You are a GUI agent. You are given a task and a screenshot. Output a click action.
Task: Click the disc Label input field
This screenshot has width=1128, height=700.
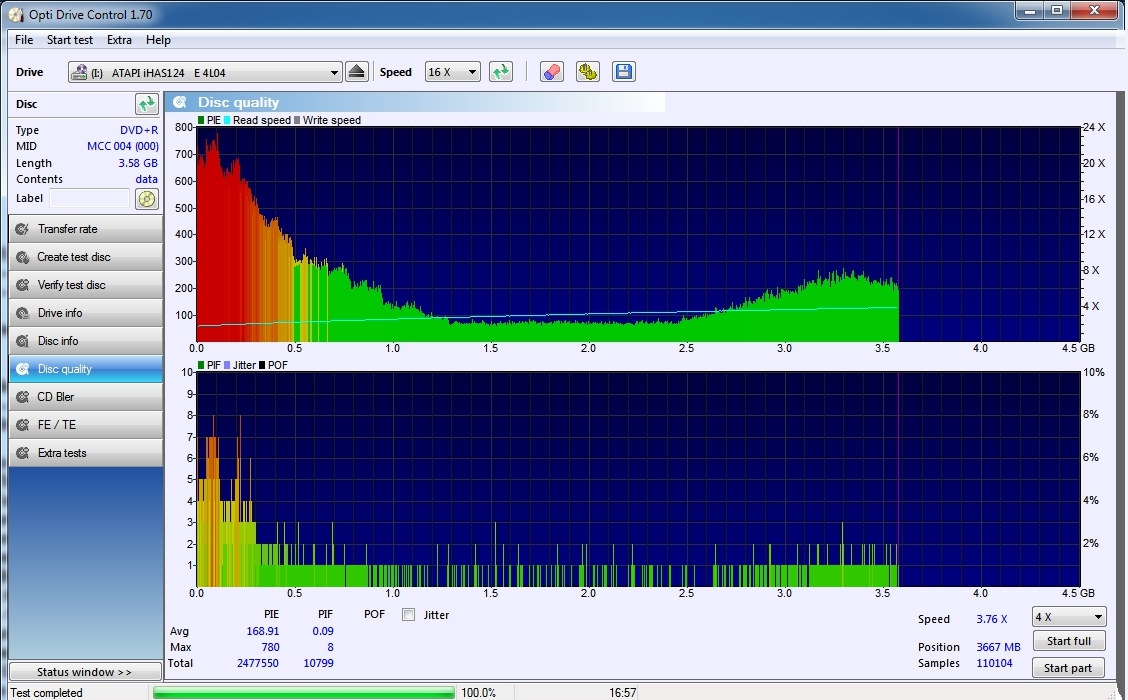(89, 199)
